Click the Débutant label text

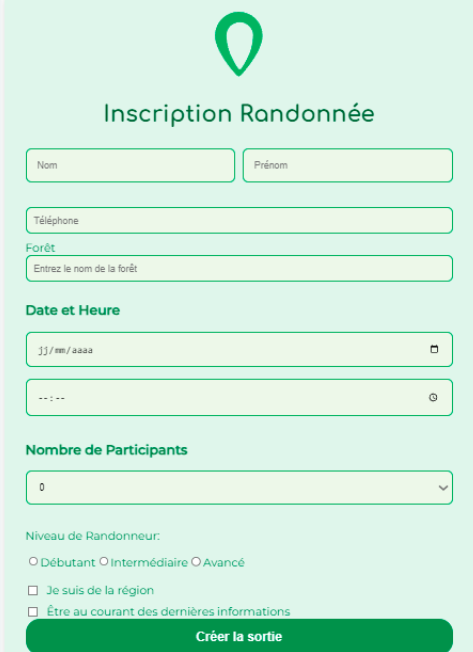click(x=68, y=563)
